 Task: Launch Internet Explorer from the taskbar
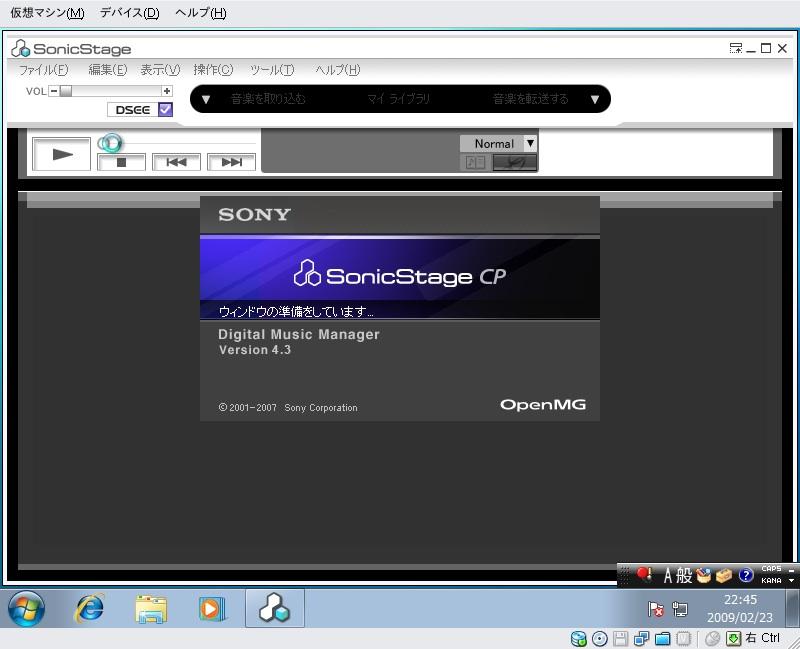click(x=89, y=609)
